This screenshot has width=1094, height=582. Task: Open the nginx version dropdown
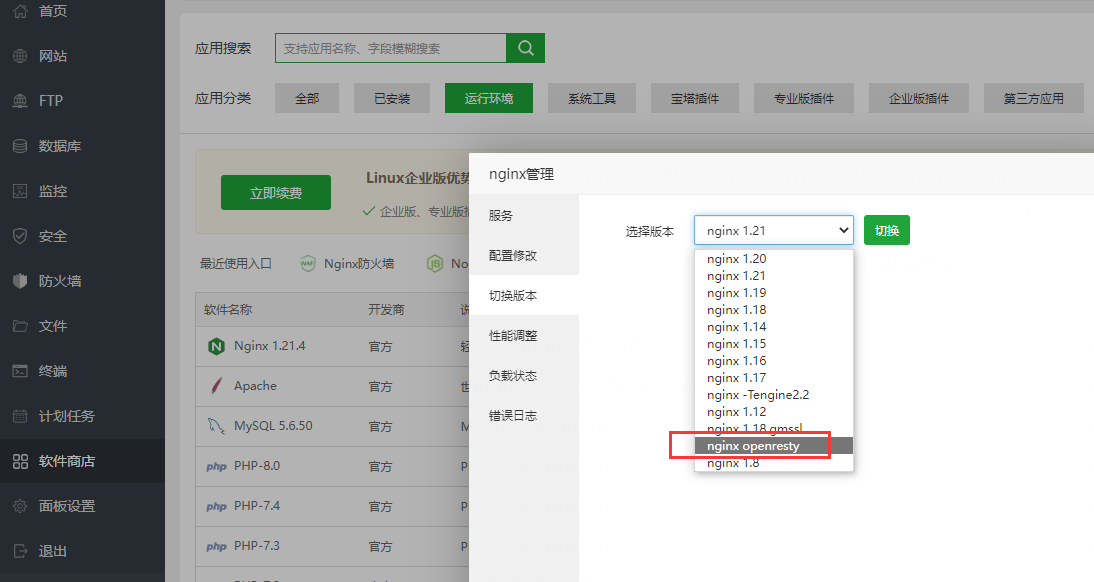coord(774,230)
